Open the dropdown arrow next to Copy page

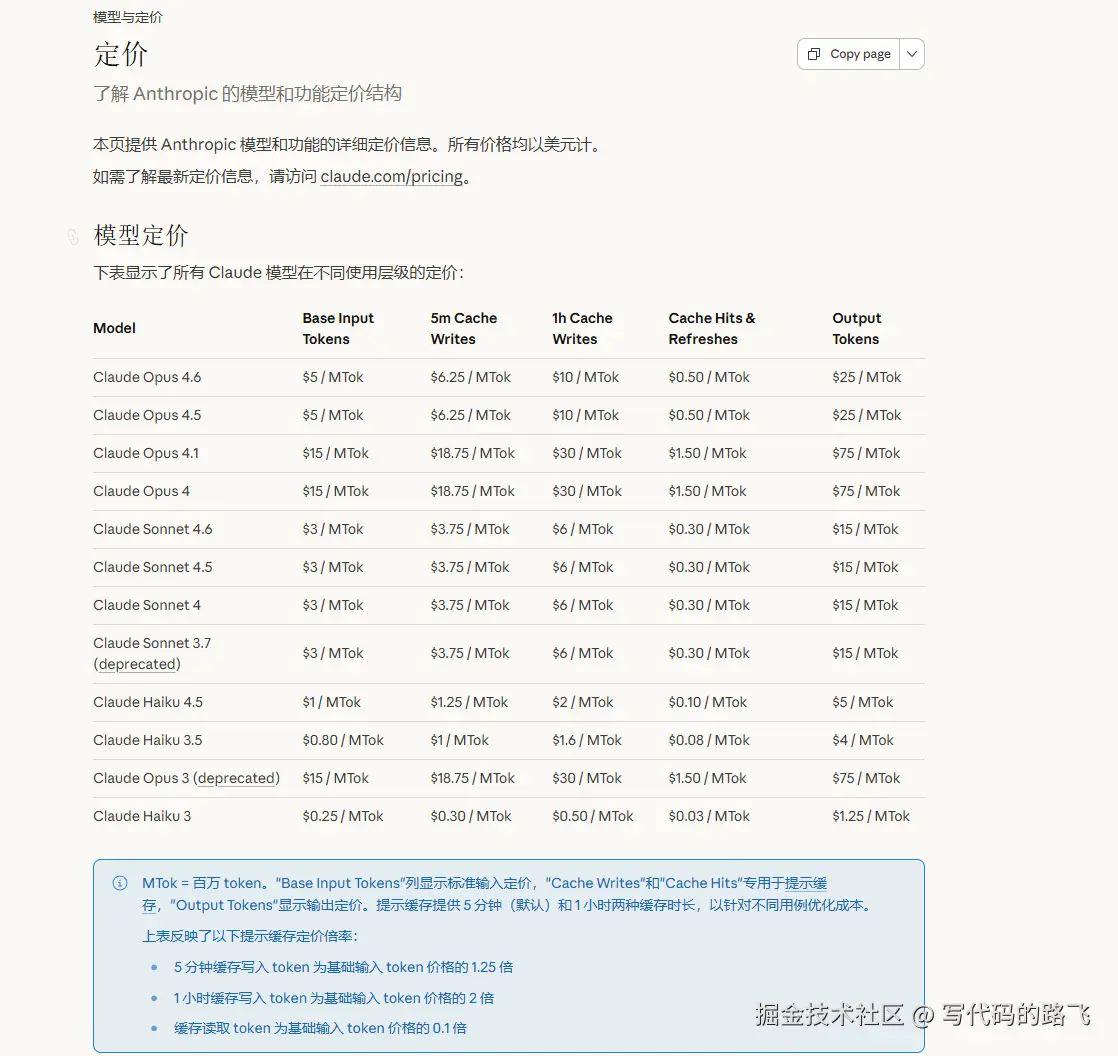click(912, 54)
